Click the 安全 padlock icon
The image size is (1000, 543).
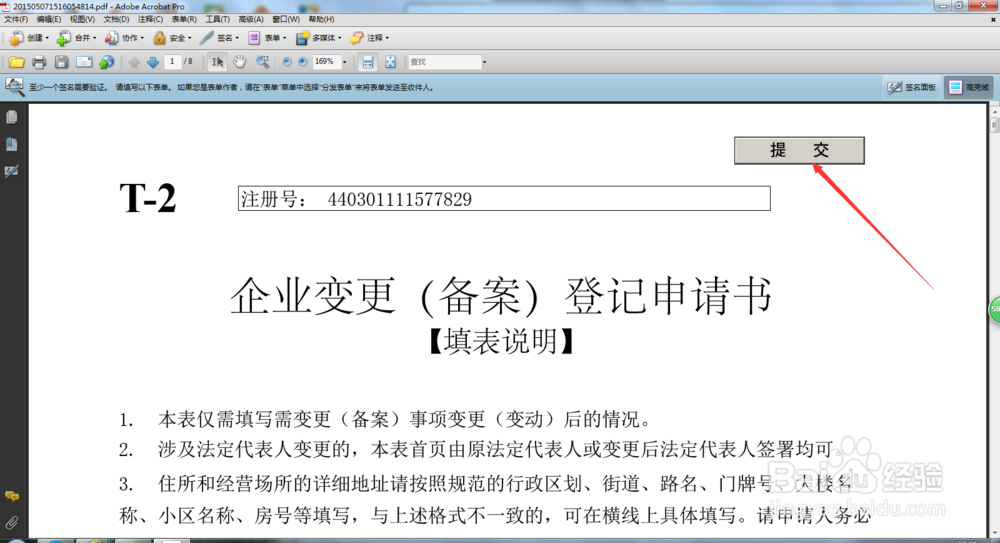159,38
